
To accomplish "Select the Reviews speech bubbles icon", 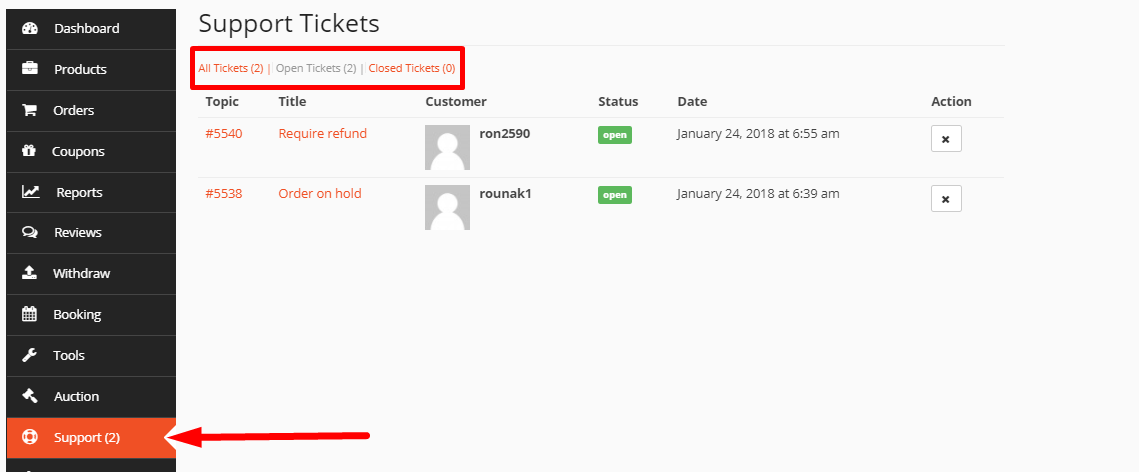I will coord(30,232).
